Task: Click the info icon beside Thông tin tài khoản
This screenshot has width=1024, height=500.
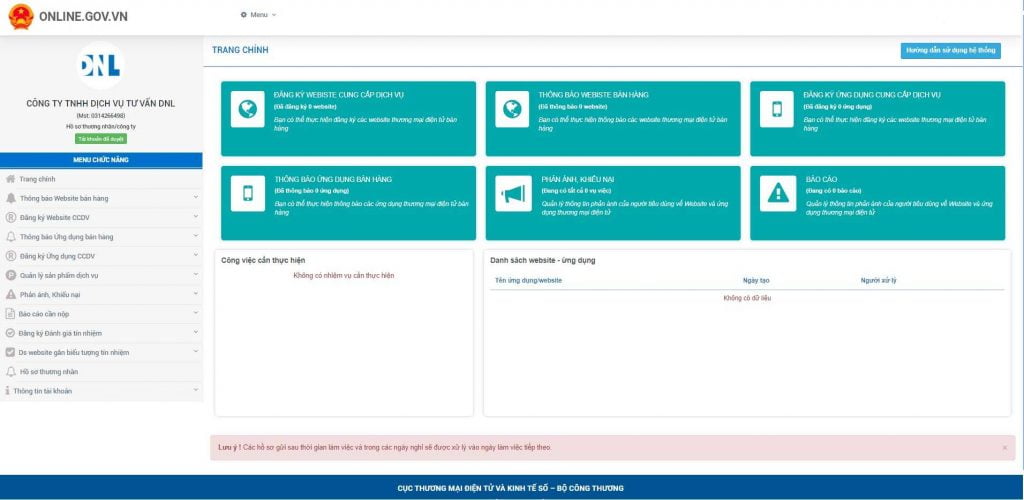Action: [x=7, y=390]
